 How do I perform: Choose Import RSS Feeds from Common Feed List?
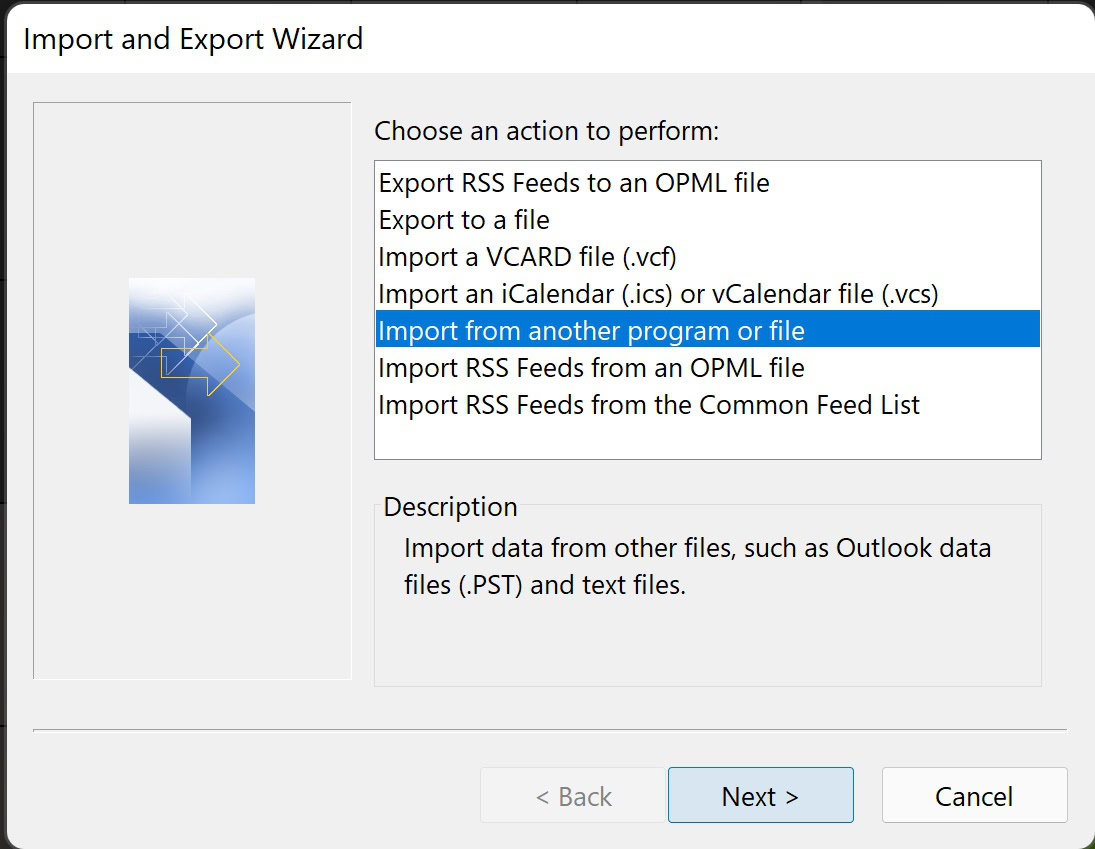[649, 405]
